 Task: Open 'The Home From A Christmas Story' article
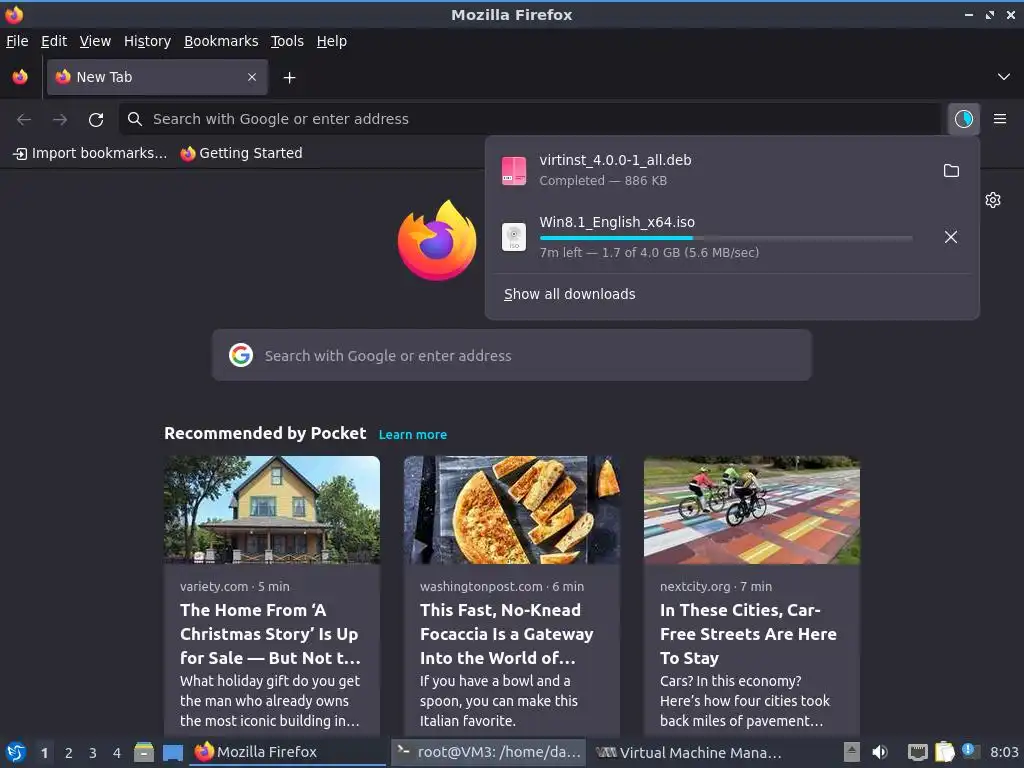(x=270, y=633)
